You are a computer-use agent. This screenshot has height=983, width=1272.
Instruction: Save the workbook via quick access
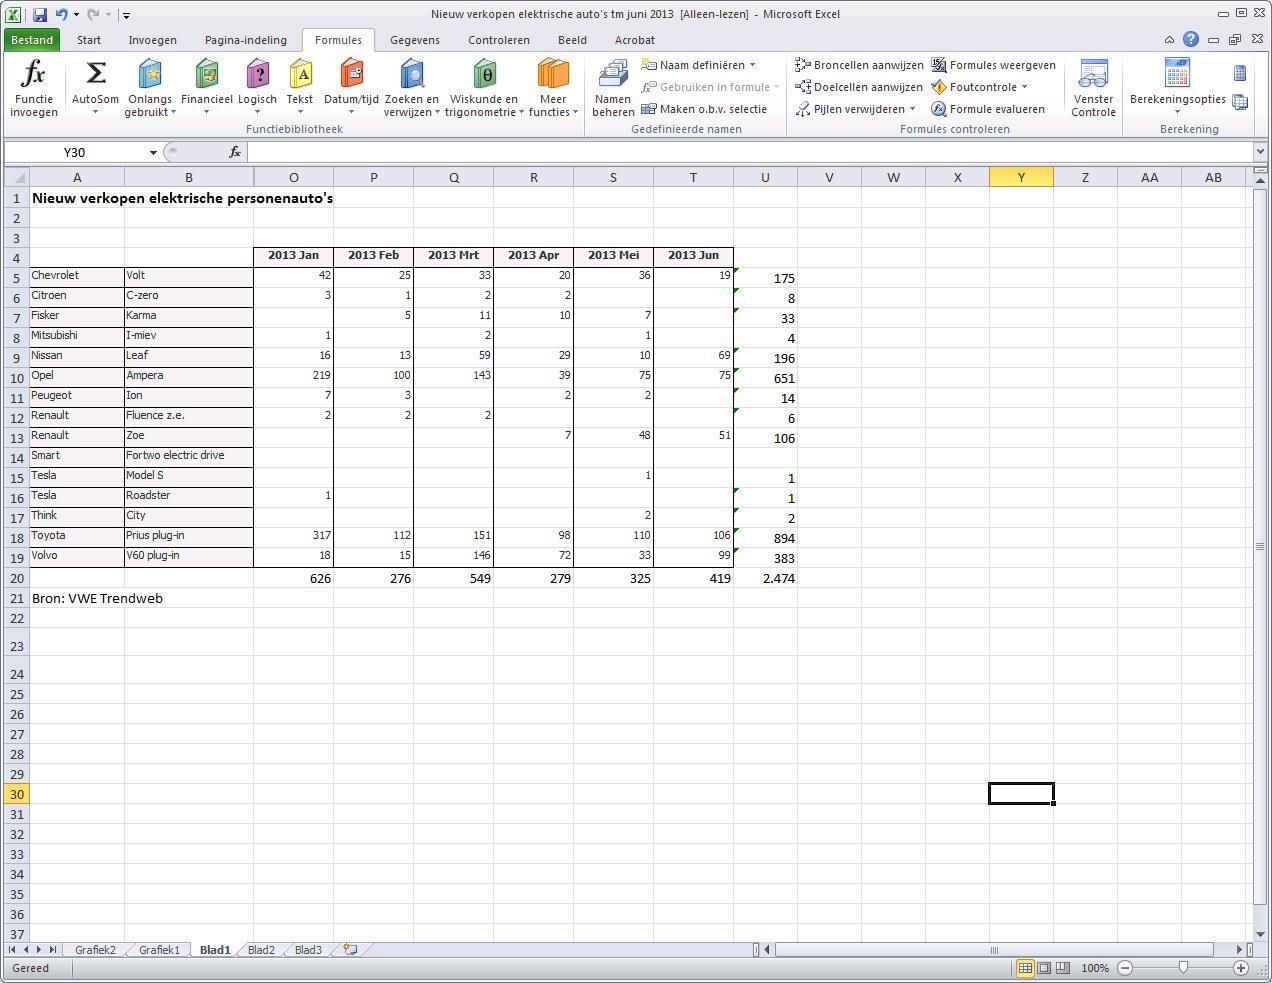(x=40, y=14)
